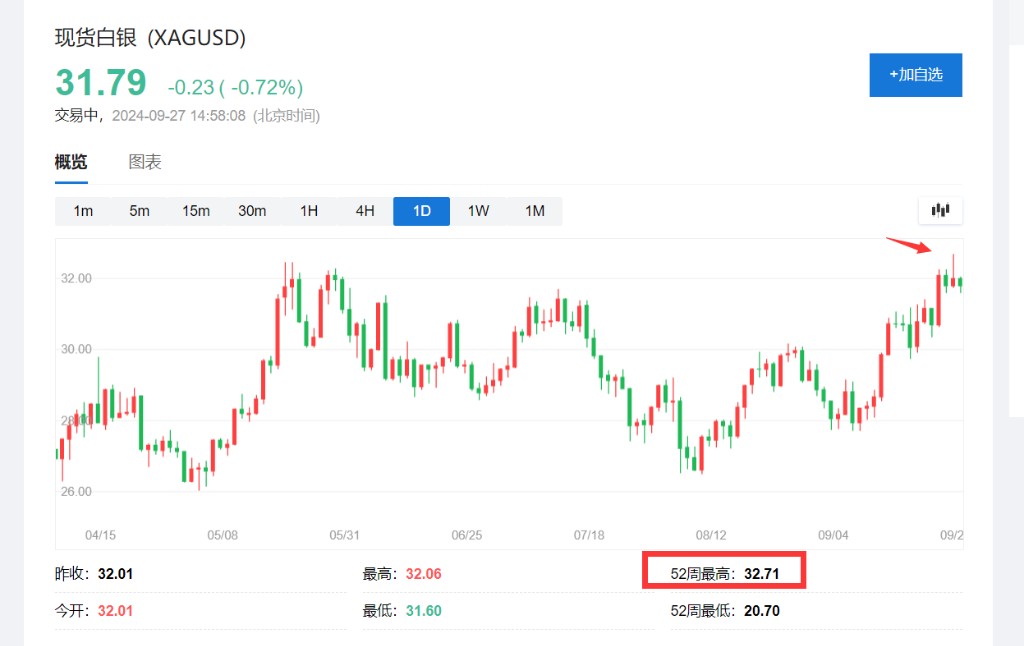Choose the 15m interval button
The height and width of the screenshot is (646, 1024).
[196, 211]
